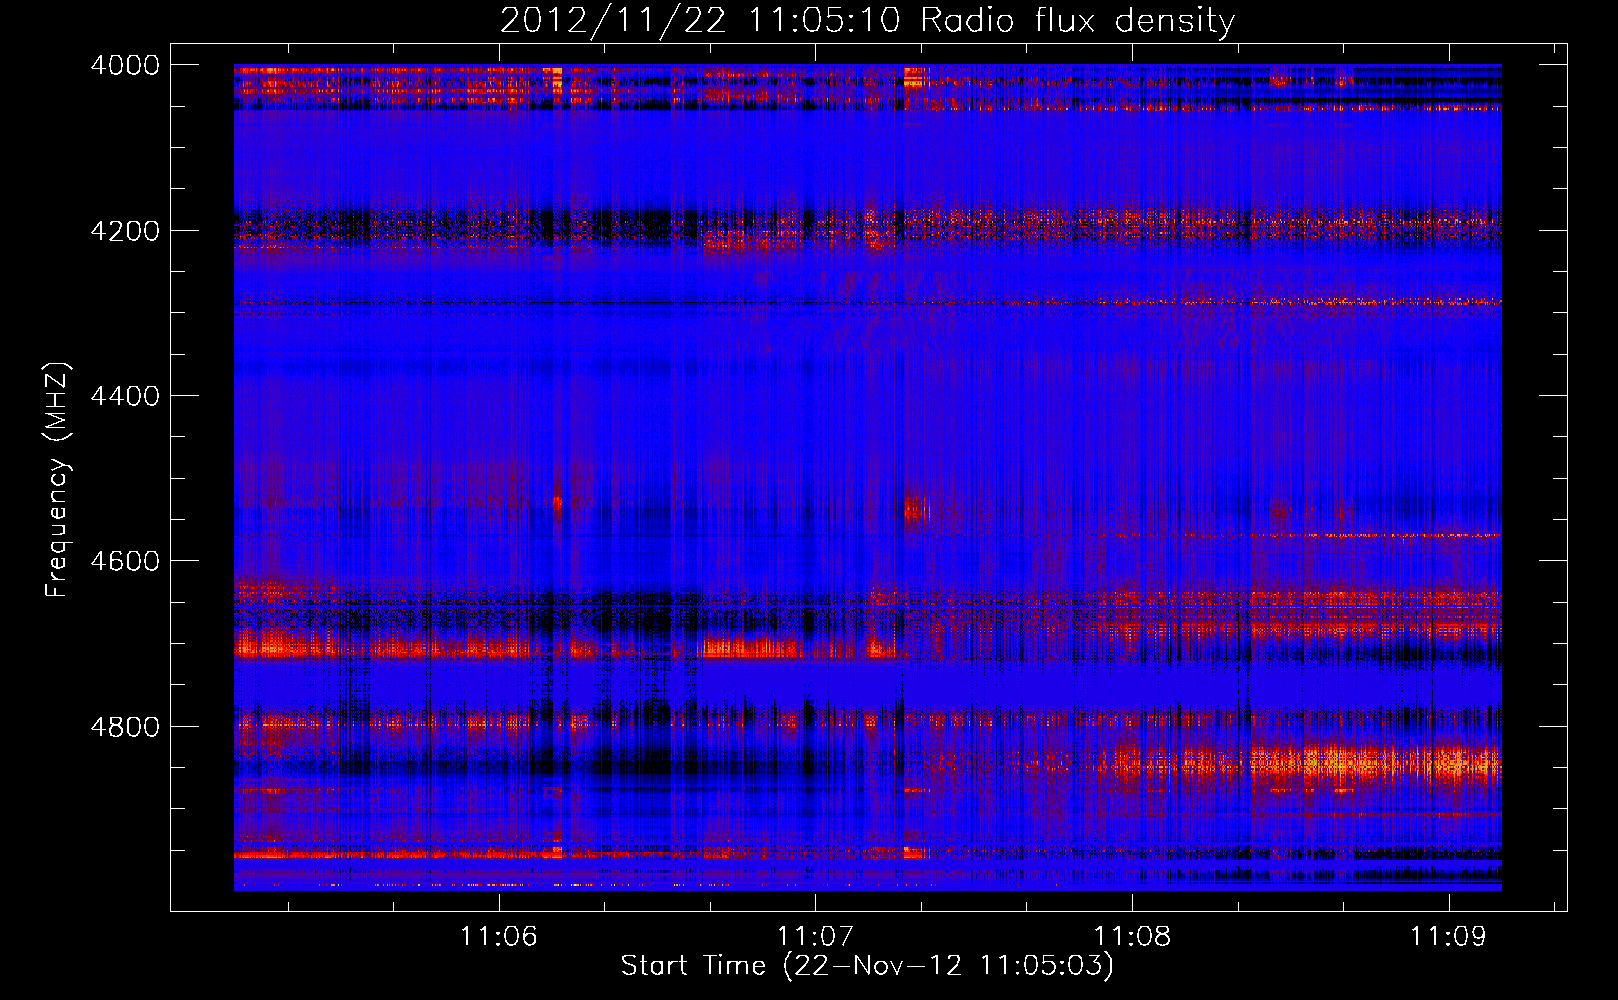The width and height of the screenshot is (1618, 1000).
Task: Select the 4200 frequency axis label
Action: click(125, 231)
